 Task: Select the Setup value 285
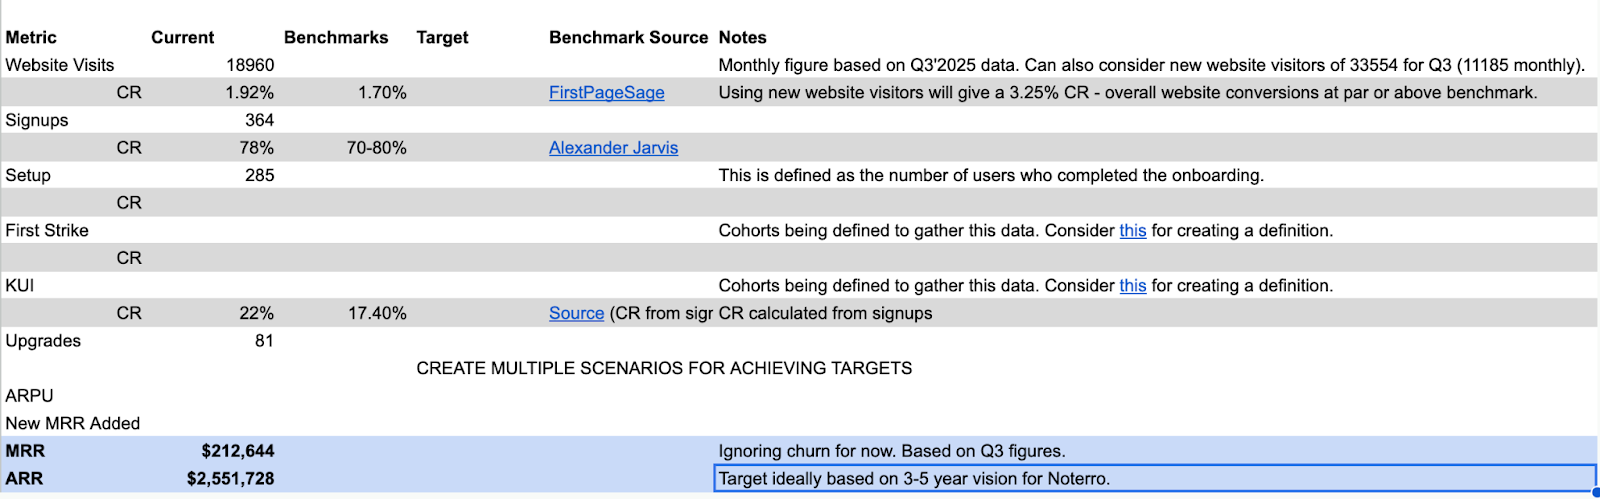click(259, 175)
